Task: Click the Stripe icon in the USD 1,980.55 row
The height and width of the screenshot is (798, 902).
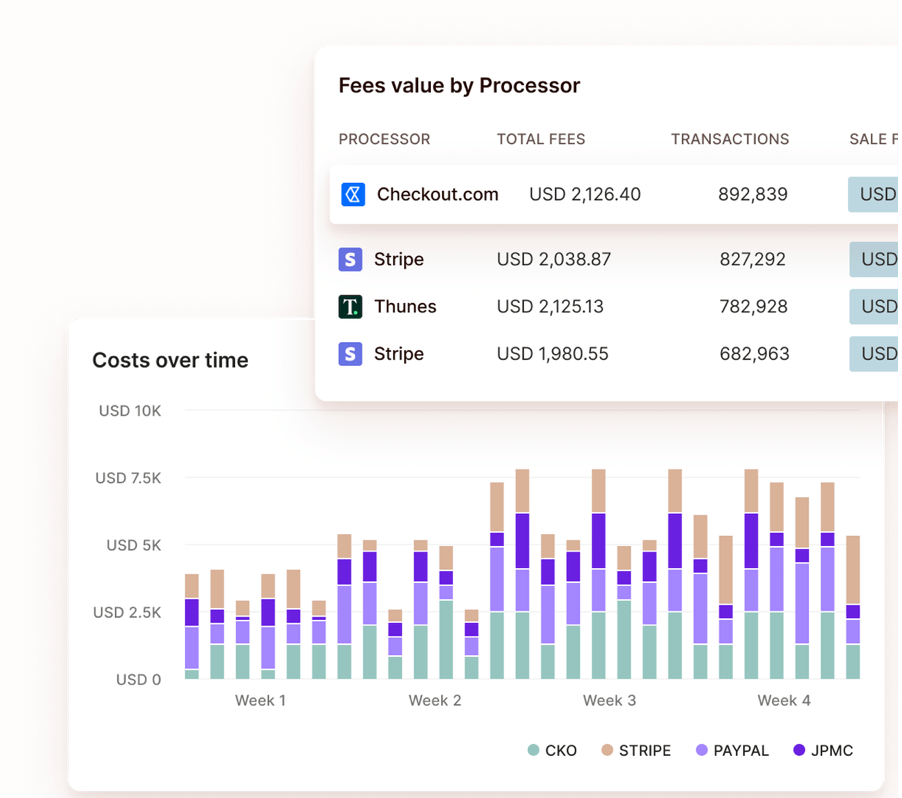Action: coord(350,354)
